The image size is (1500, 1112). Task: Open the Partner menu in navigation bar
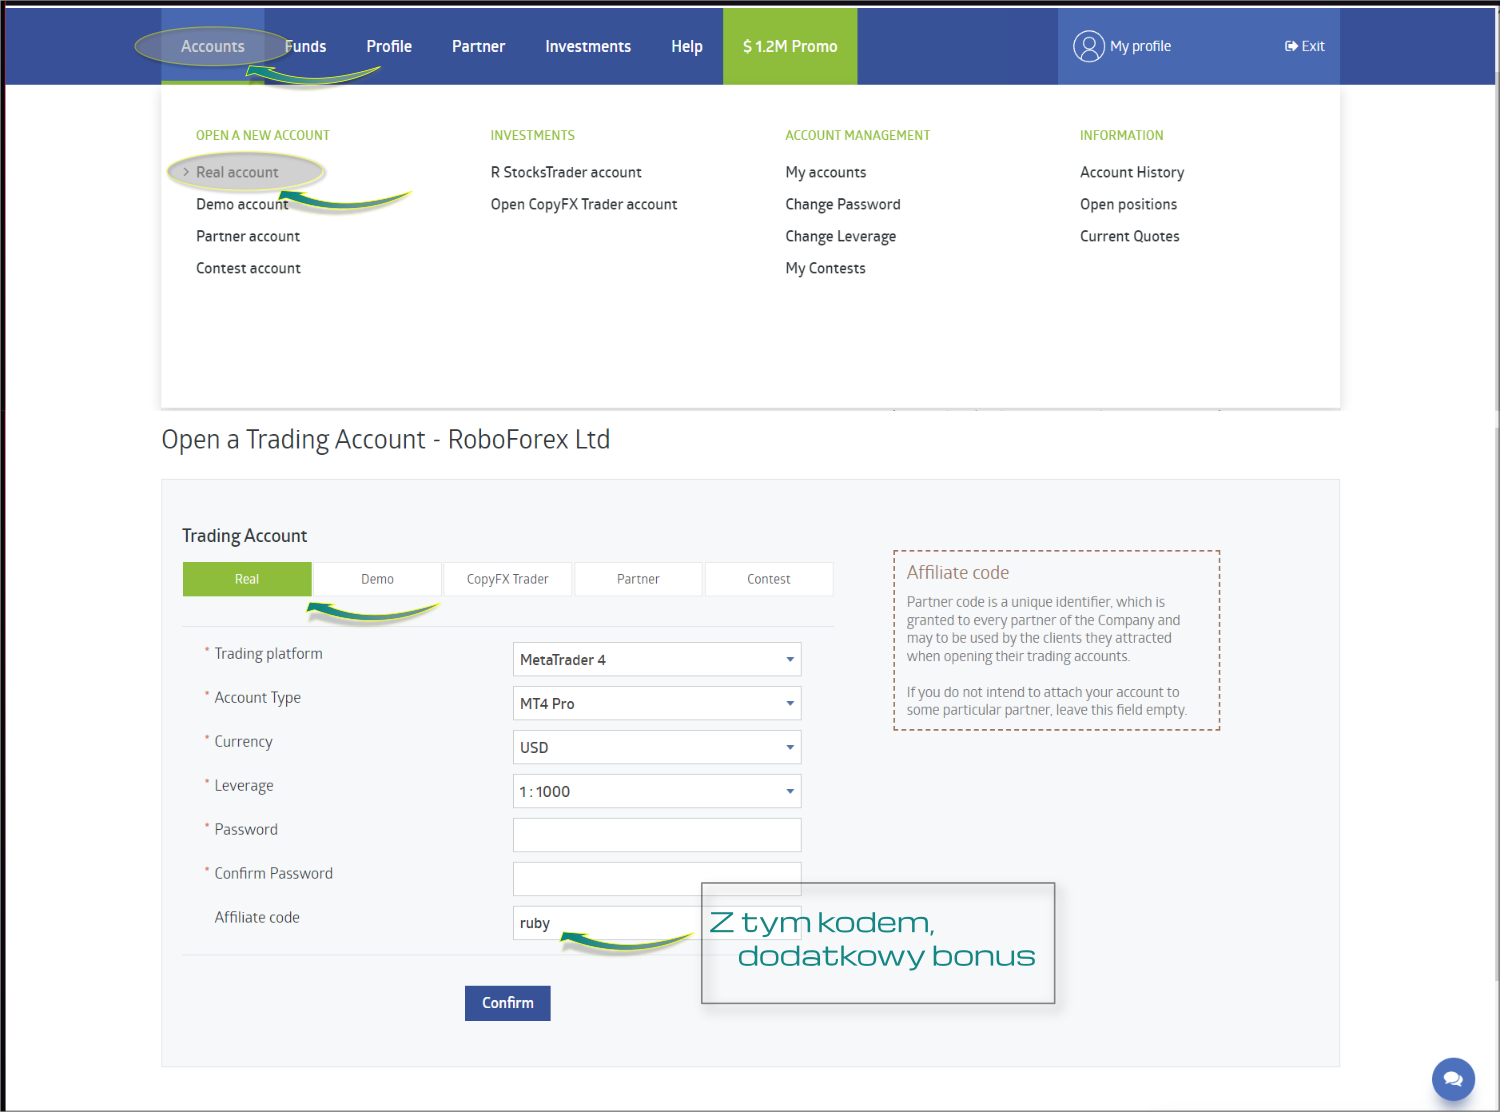(x=478, y=46)
